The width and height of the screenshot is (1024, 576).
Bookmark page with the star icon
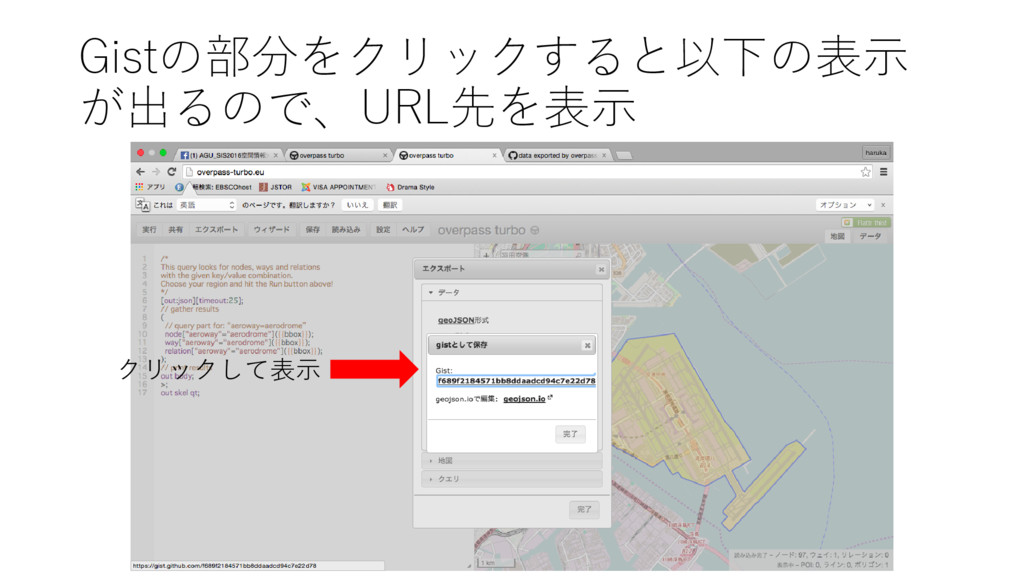click(x=865, y=172)
